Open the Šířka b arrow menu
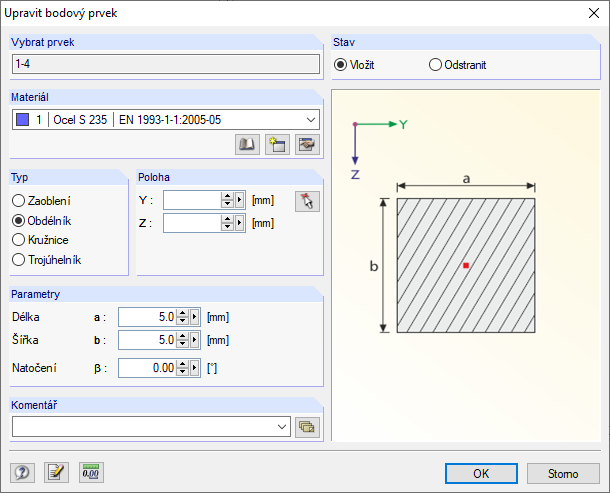610x493 pixels. click(x=195, y=340)
